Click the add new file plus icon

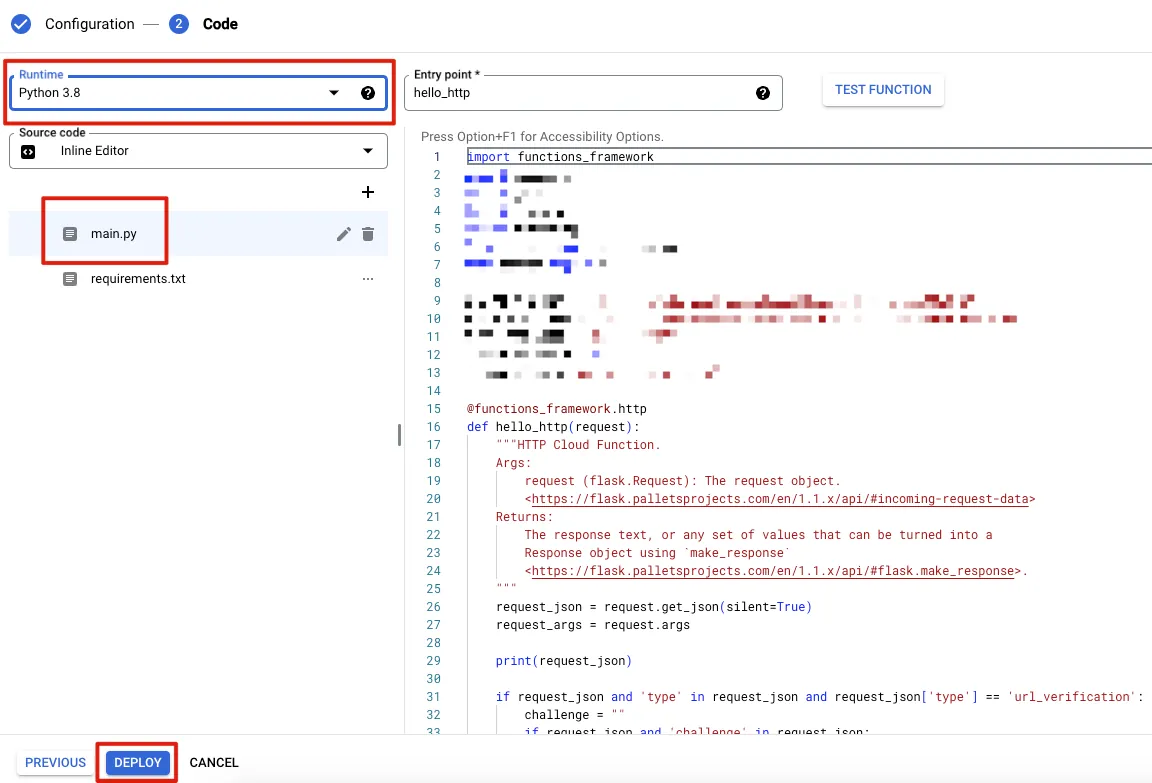point(367,192)
